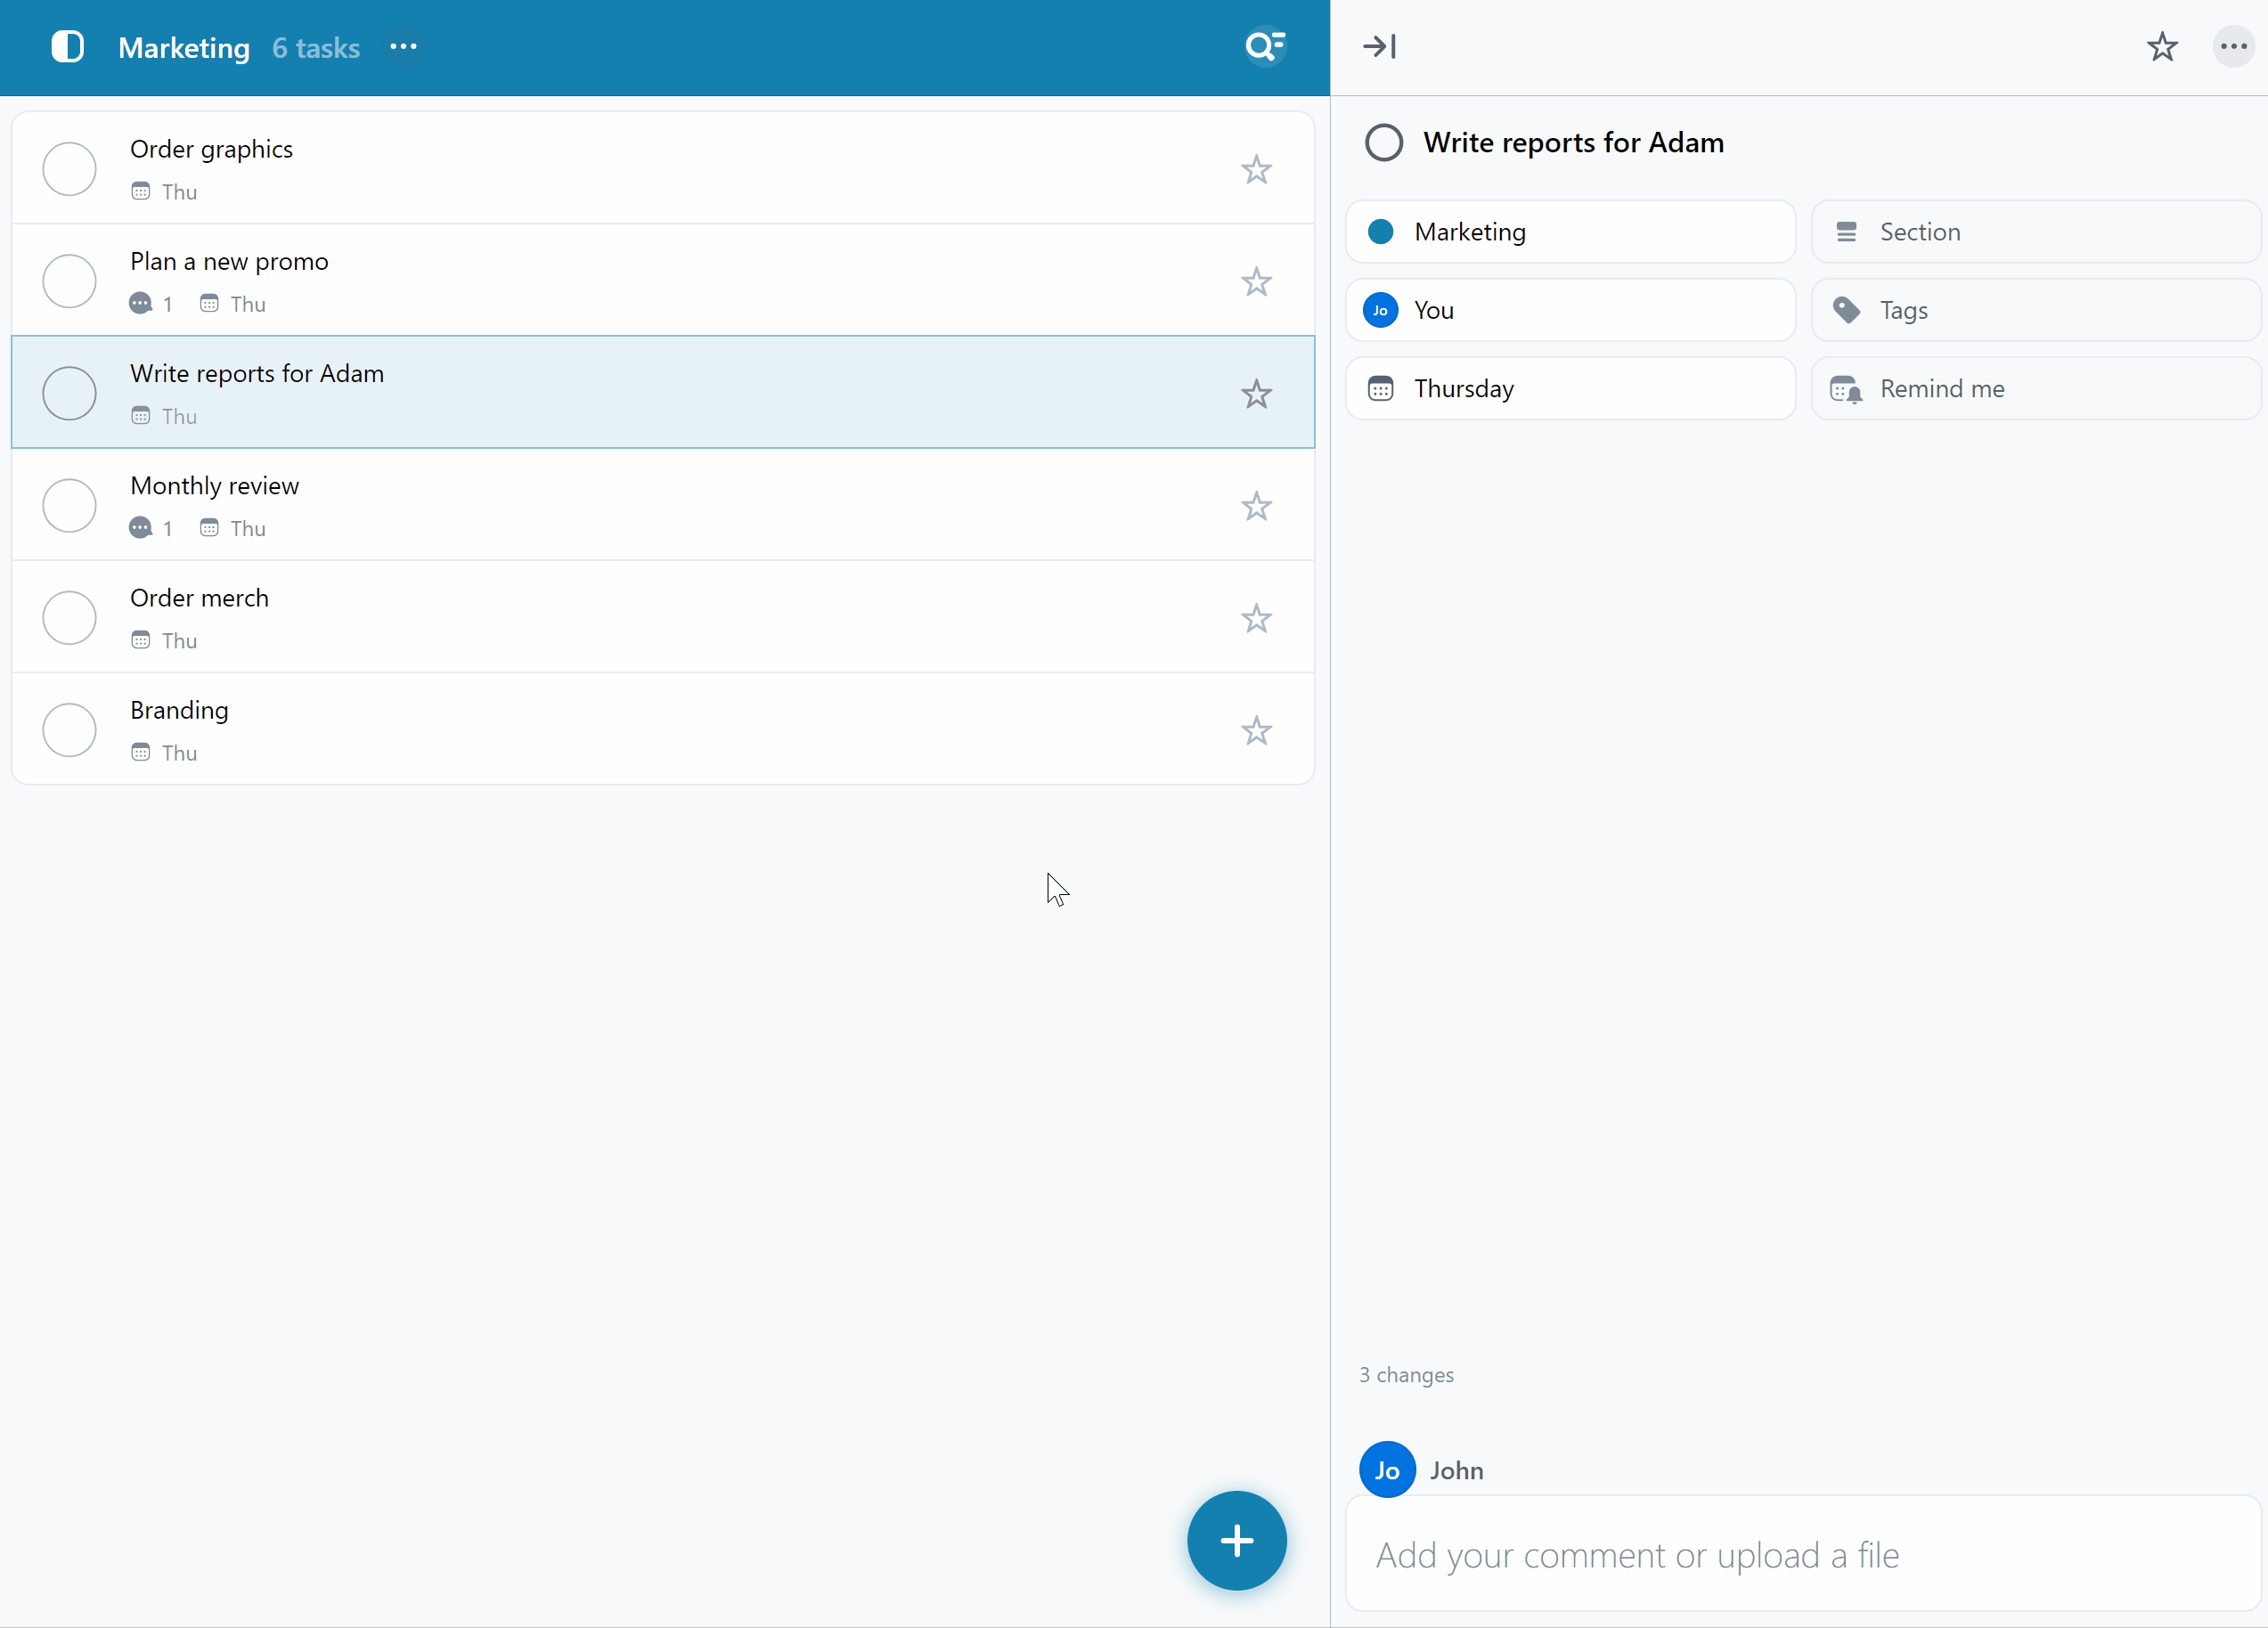
Task: Click the collapse sidebar arrow icon
Action: coord(1379,47)
